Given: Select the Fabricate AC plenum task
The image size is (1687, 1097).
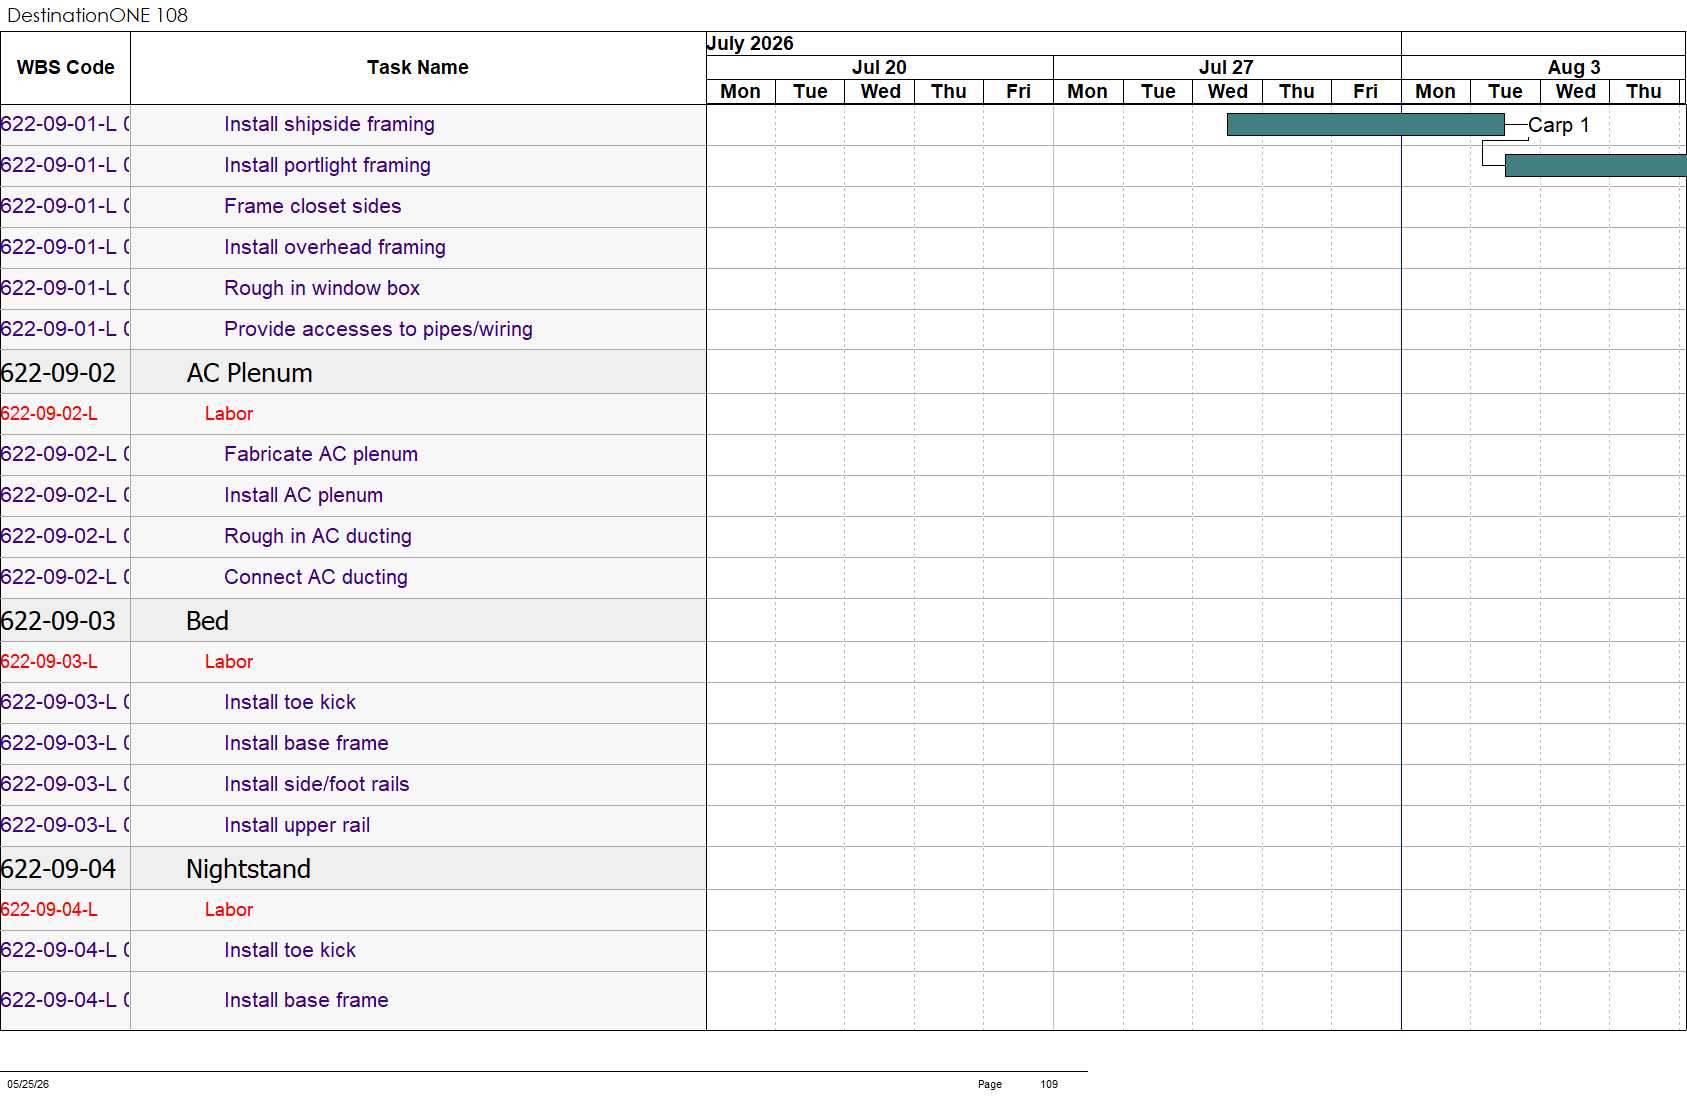Looking at the screenshot, I should click(321, 454).
